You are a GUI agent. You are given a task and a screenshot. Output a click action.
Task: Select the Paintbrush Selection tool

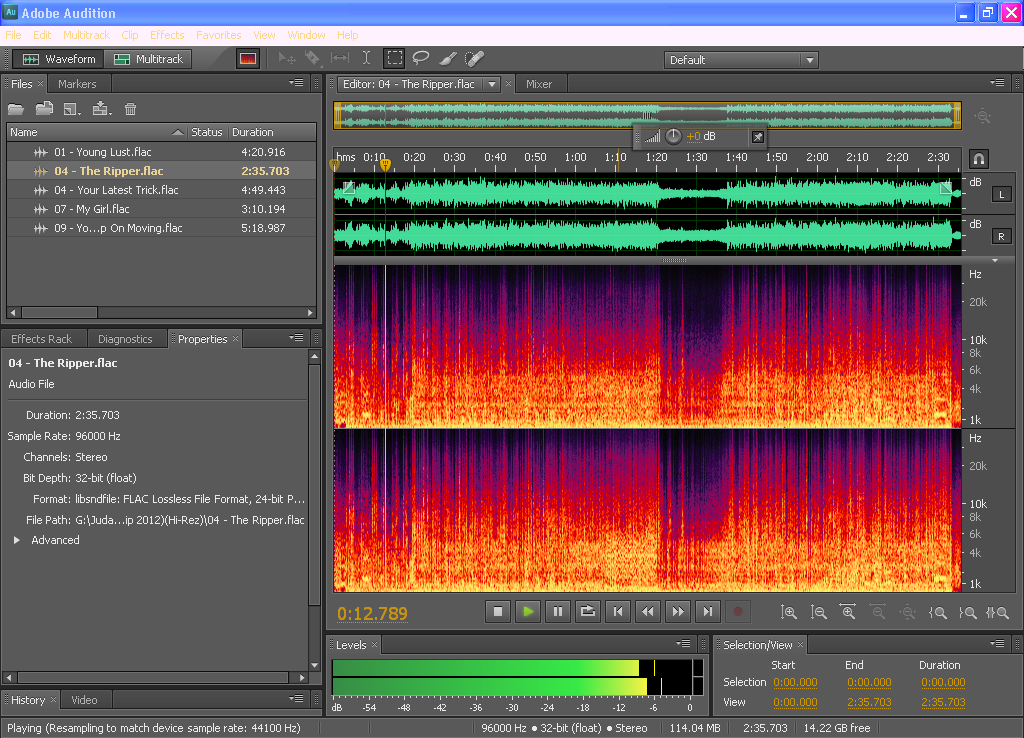tap(448, 59)
